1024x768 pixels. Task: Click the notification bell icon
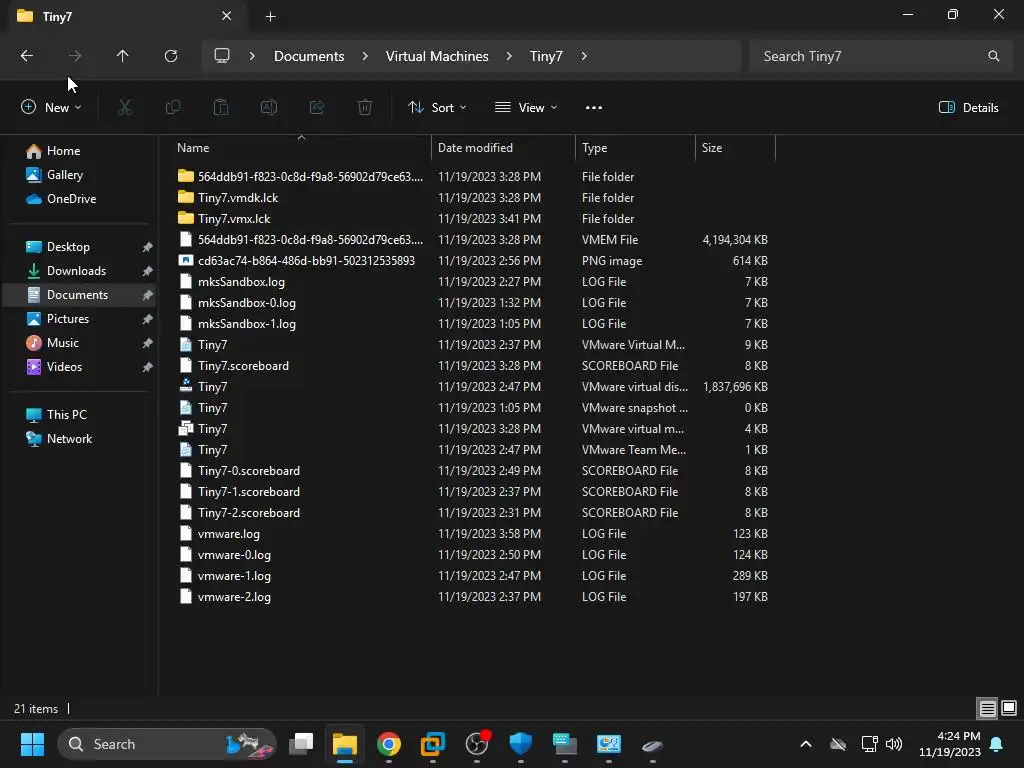point(997,744)
